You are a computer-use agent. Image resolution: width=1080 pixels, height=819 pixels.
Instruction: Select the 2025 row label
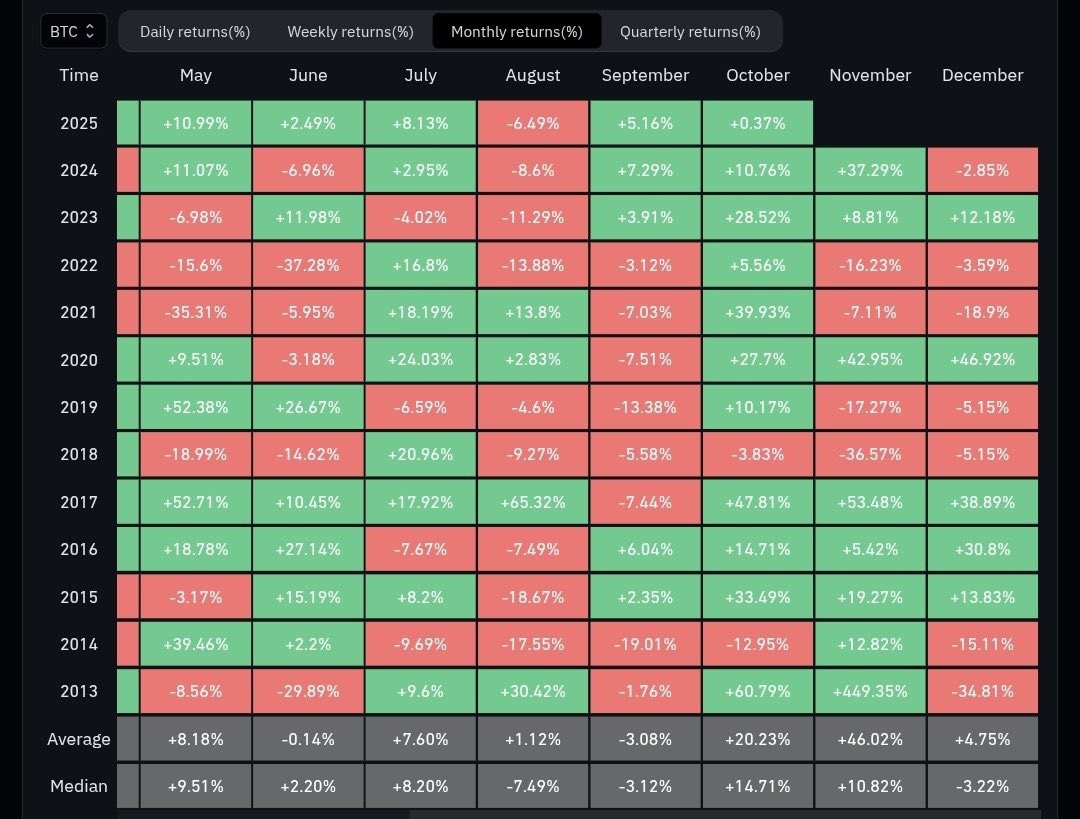click(x=79, y=122)
